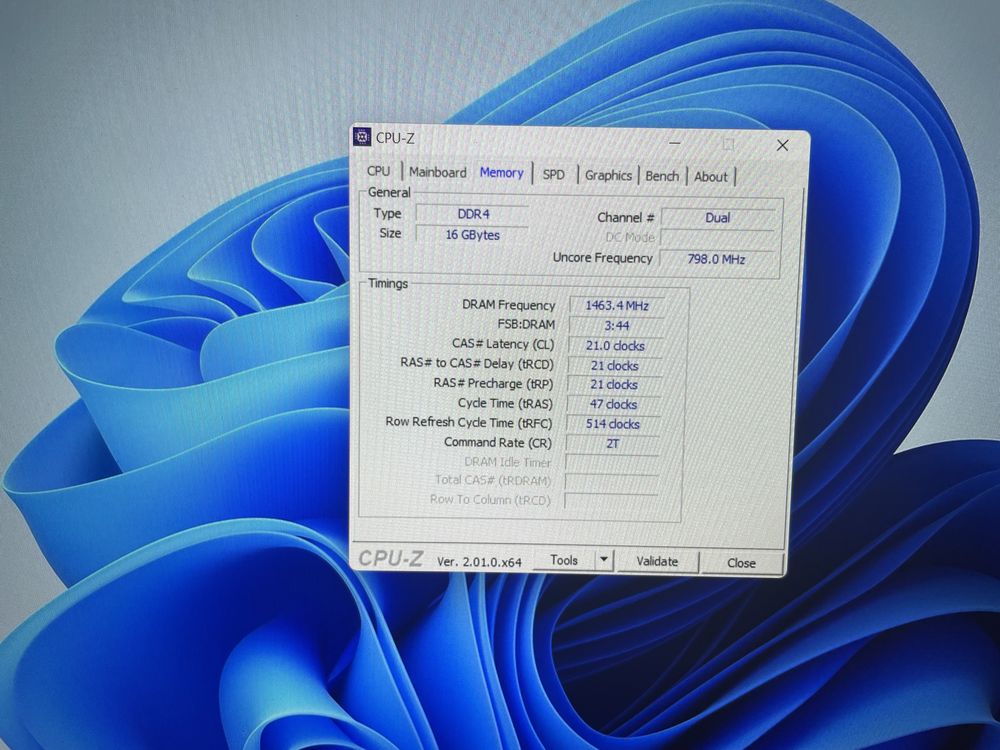Minimize the CPU-Z window
This screenshot has width=1000, height=750.
674,143
